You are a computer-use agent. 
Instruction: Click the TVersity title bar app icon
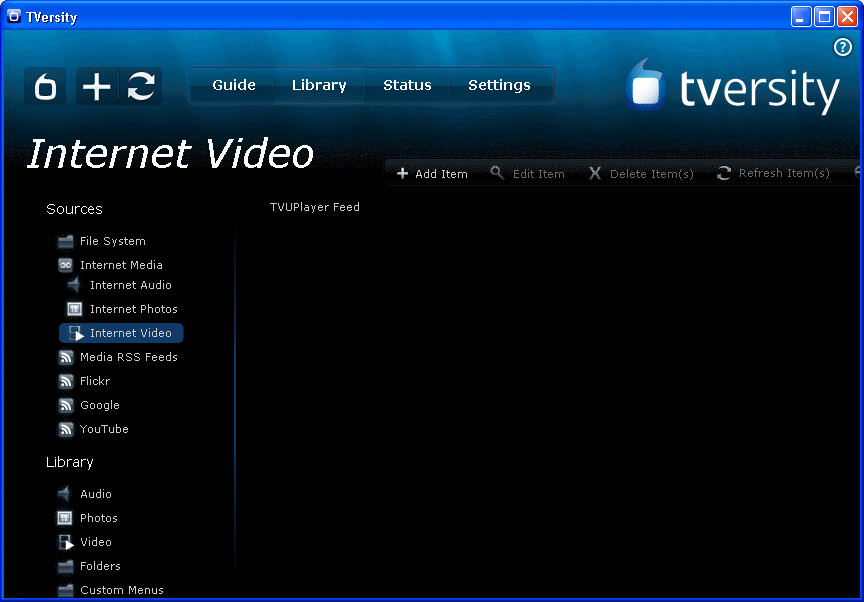14,17
